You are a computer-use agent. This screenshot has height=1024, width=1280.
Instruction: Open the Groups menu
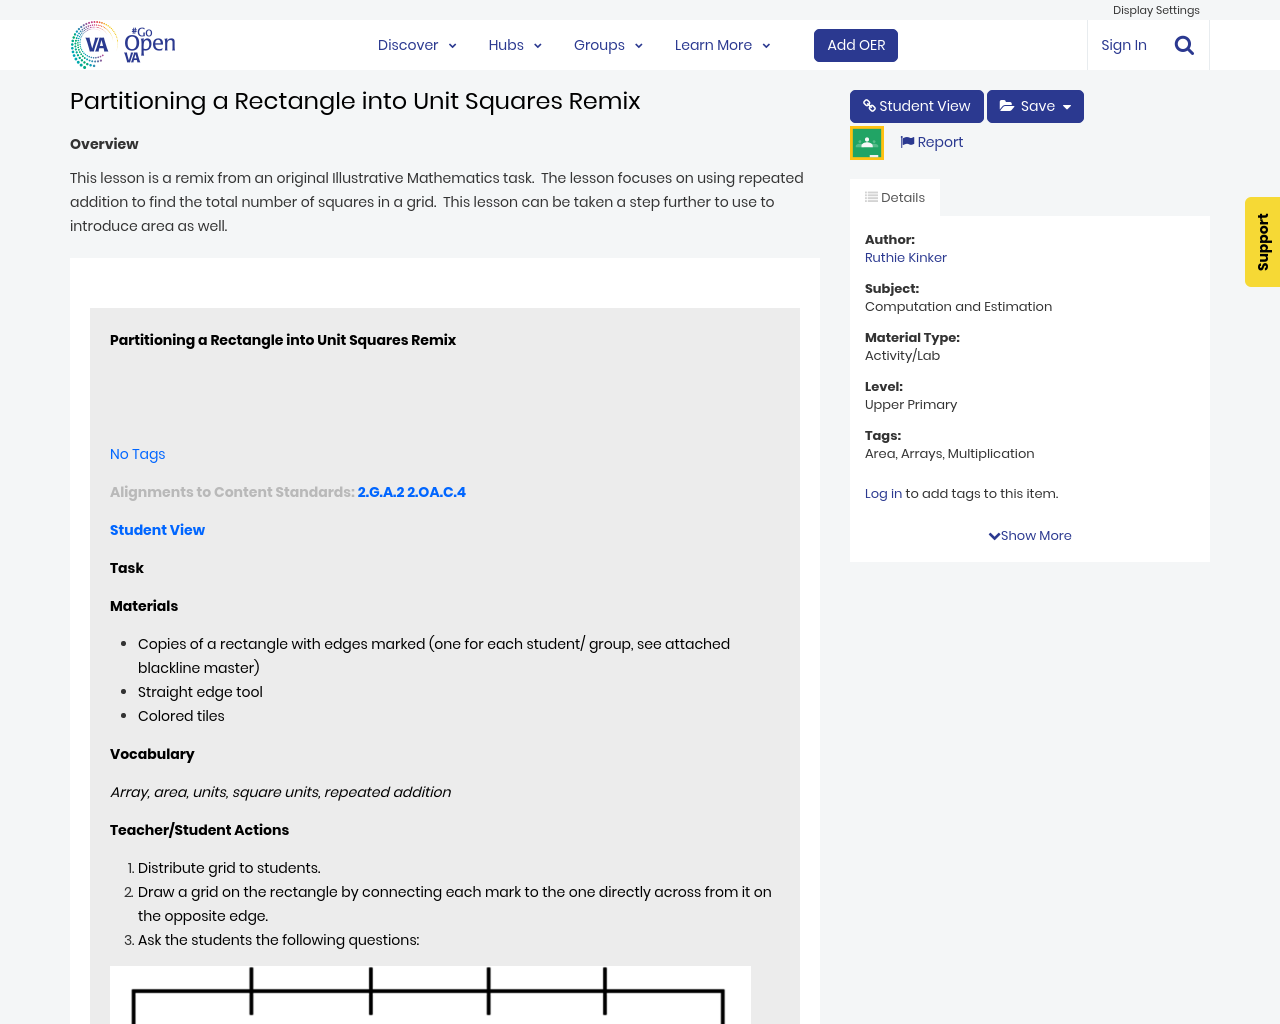coord(608,45)
